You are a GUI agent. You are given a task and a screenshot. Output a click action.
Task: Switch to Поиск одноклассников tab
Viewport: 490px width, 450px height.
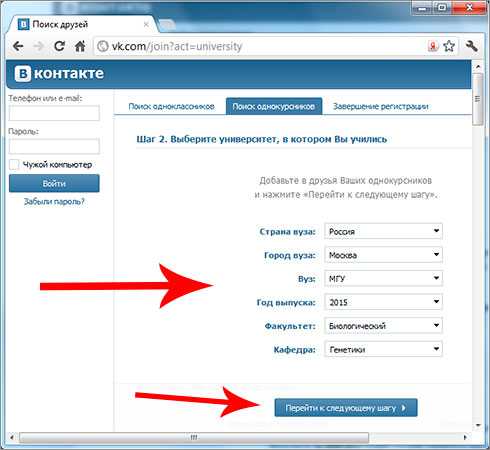point(171,106)
